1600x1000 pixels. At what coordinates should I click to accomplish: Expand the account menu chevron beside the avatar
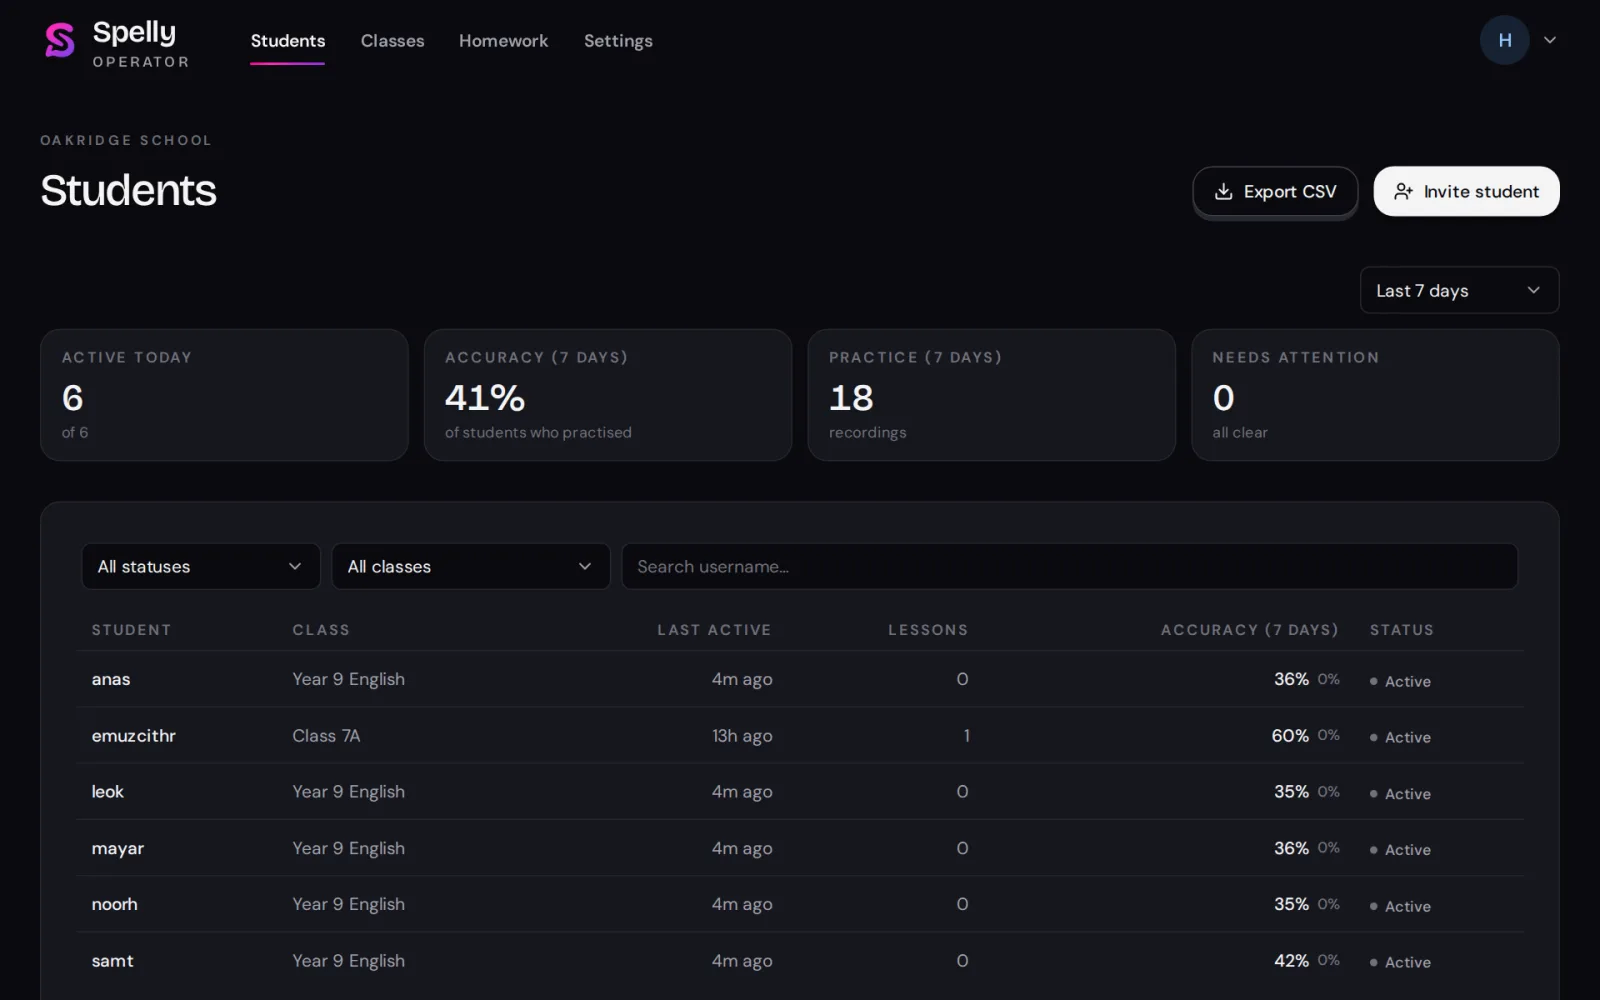[1550, 40]
